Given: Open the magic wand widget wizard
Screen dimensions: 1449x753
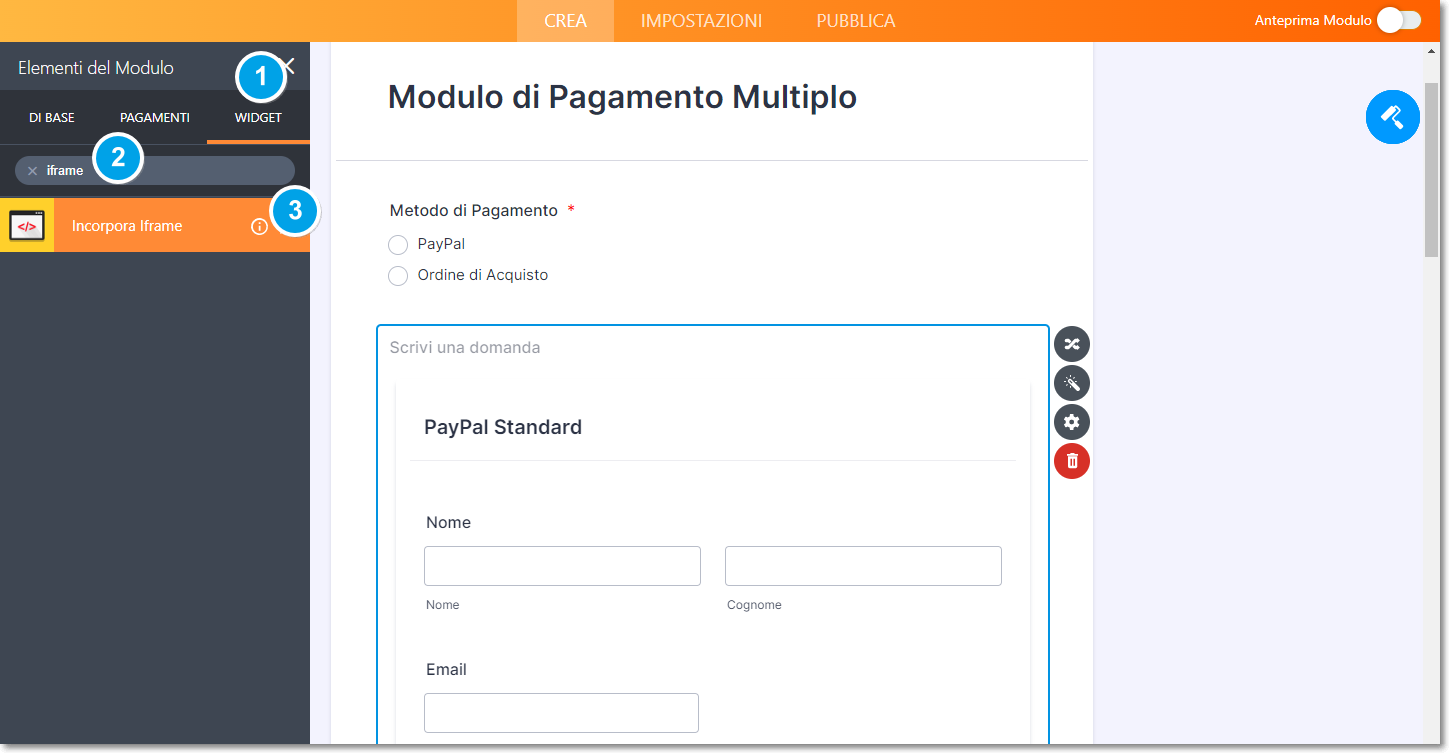Looking at the screenshot, I should [x=1071, y=383].
